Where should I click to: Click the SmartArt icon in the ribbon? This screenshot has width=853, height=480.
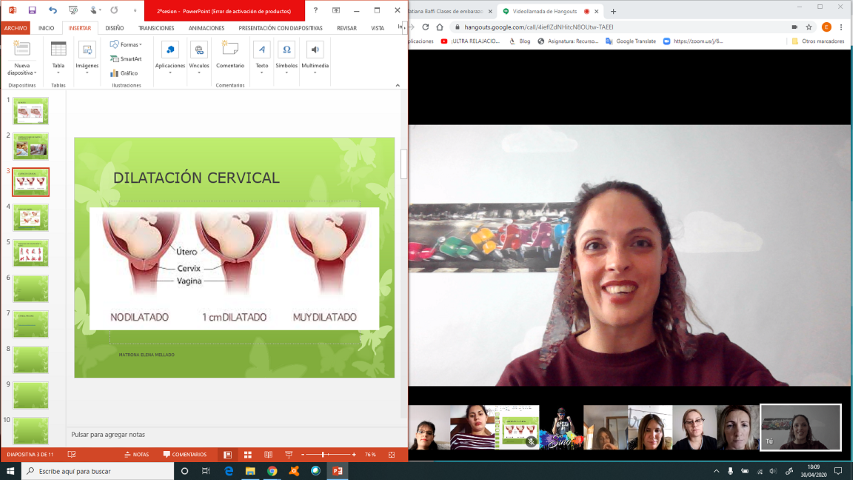point(125,59)
